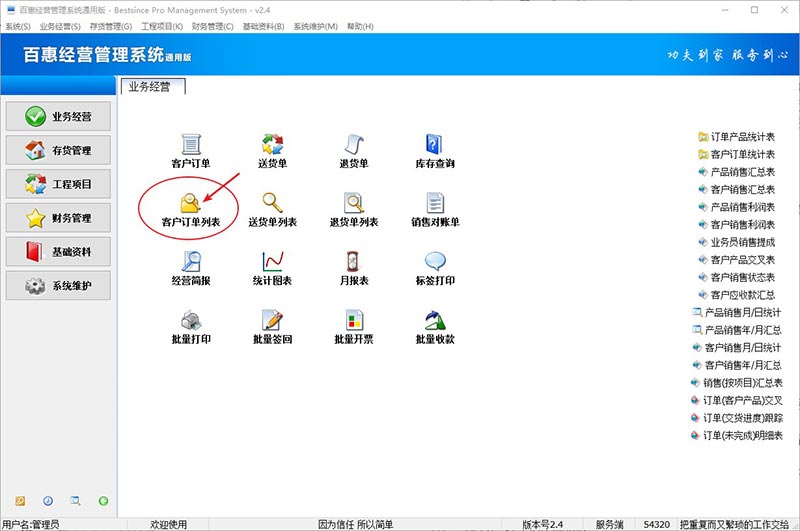
Task: Click the notepad icon in sidebar footer
Action: 20,501
